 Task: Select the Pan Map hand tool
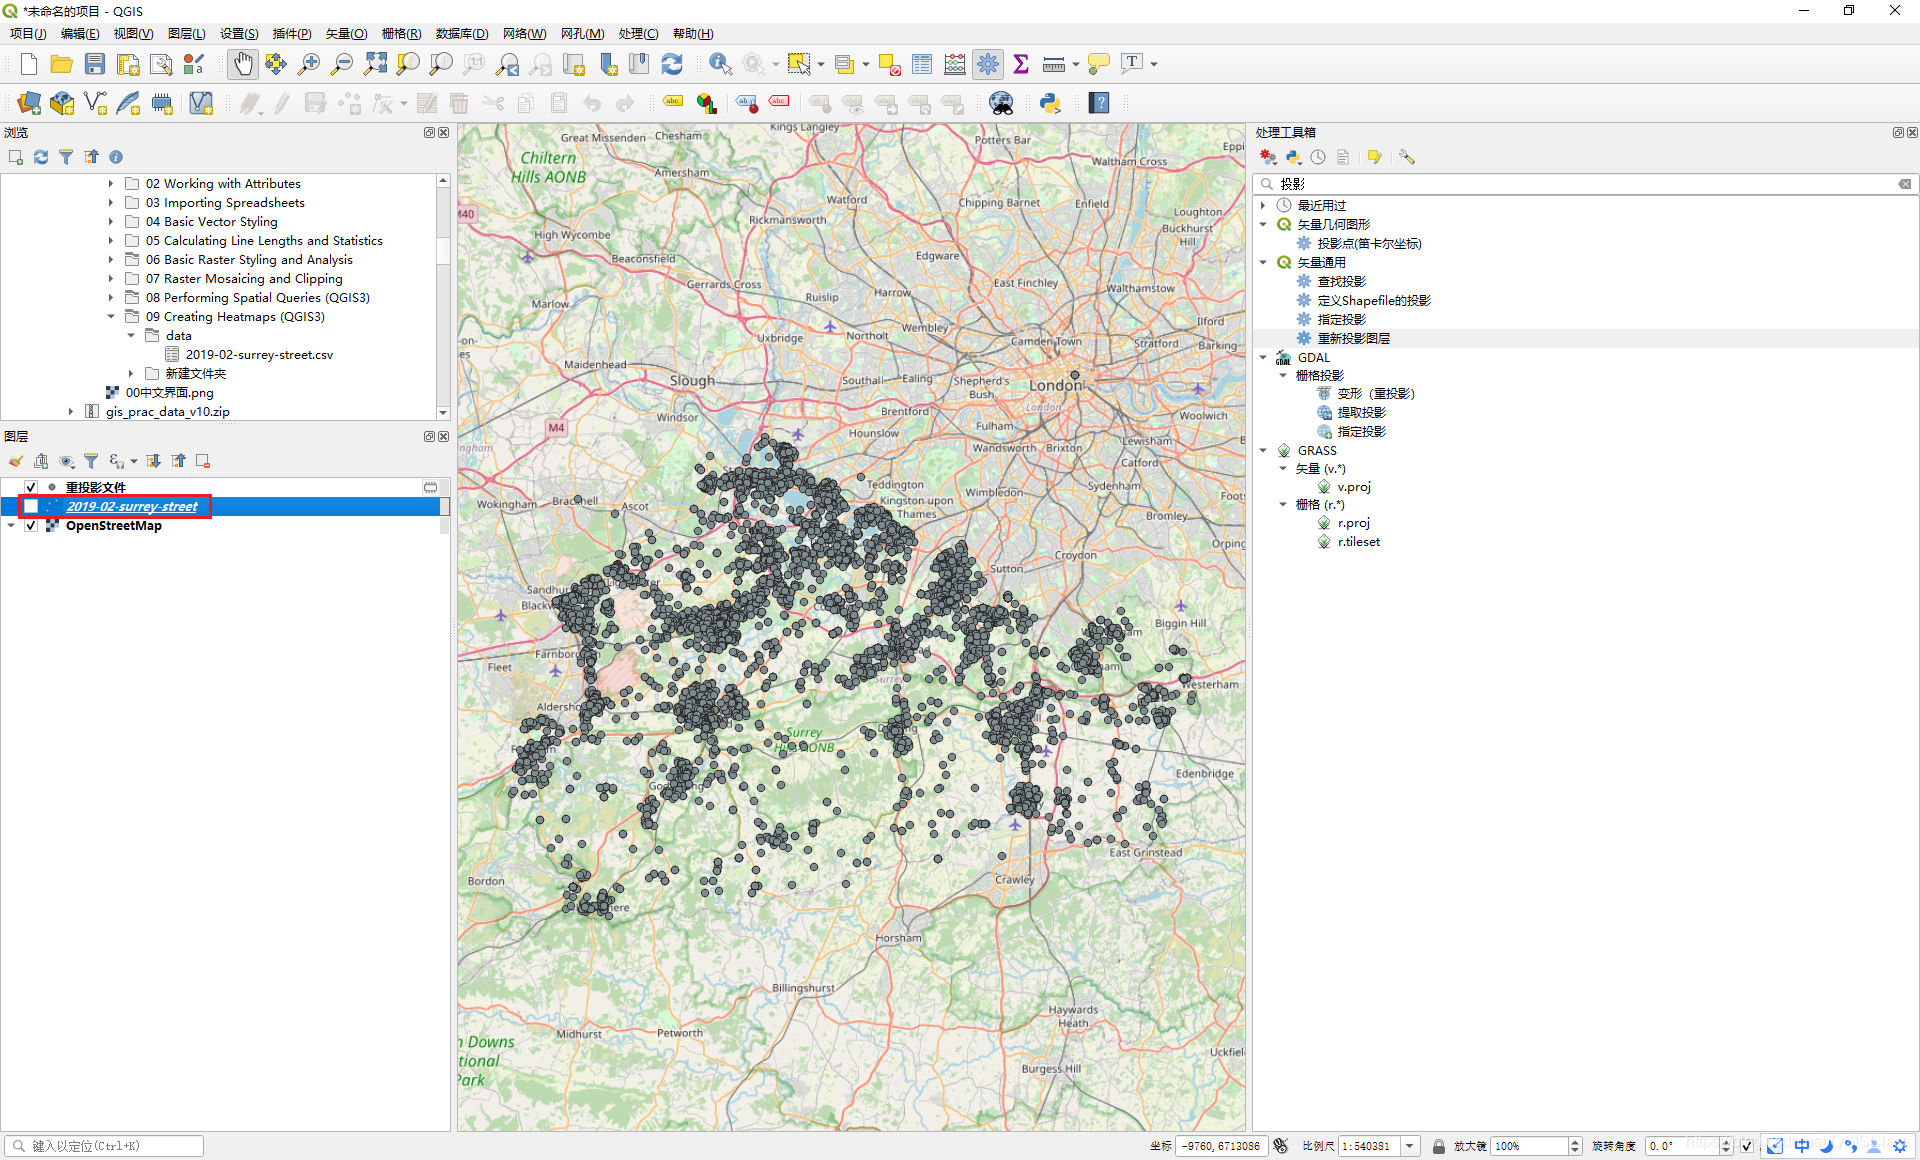click(x=242, y=64)
